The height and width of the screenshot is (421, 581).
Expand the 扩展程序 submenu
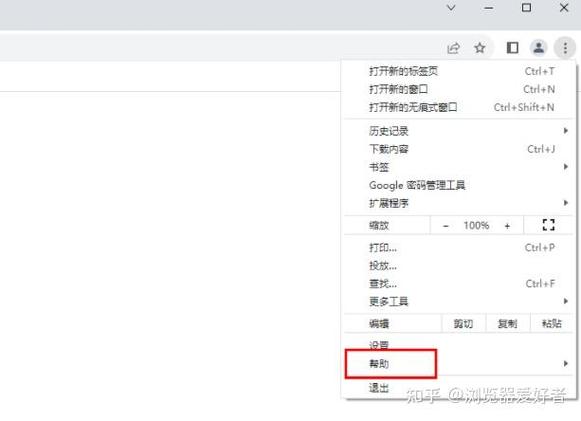[459, 203]
